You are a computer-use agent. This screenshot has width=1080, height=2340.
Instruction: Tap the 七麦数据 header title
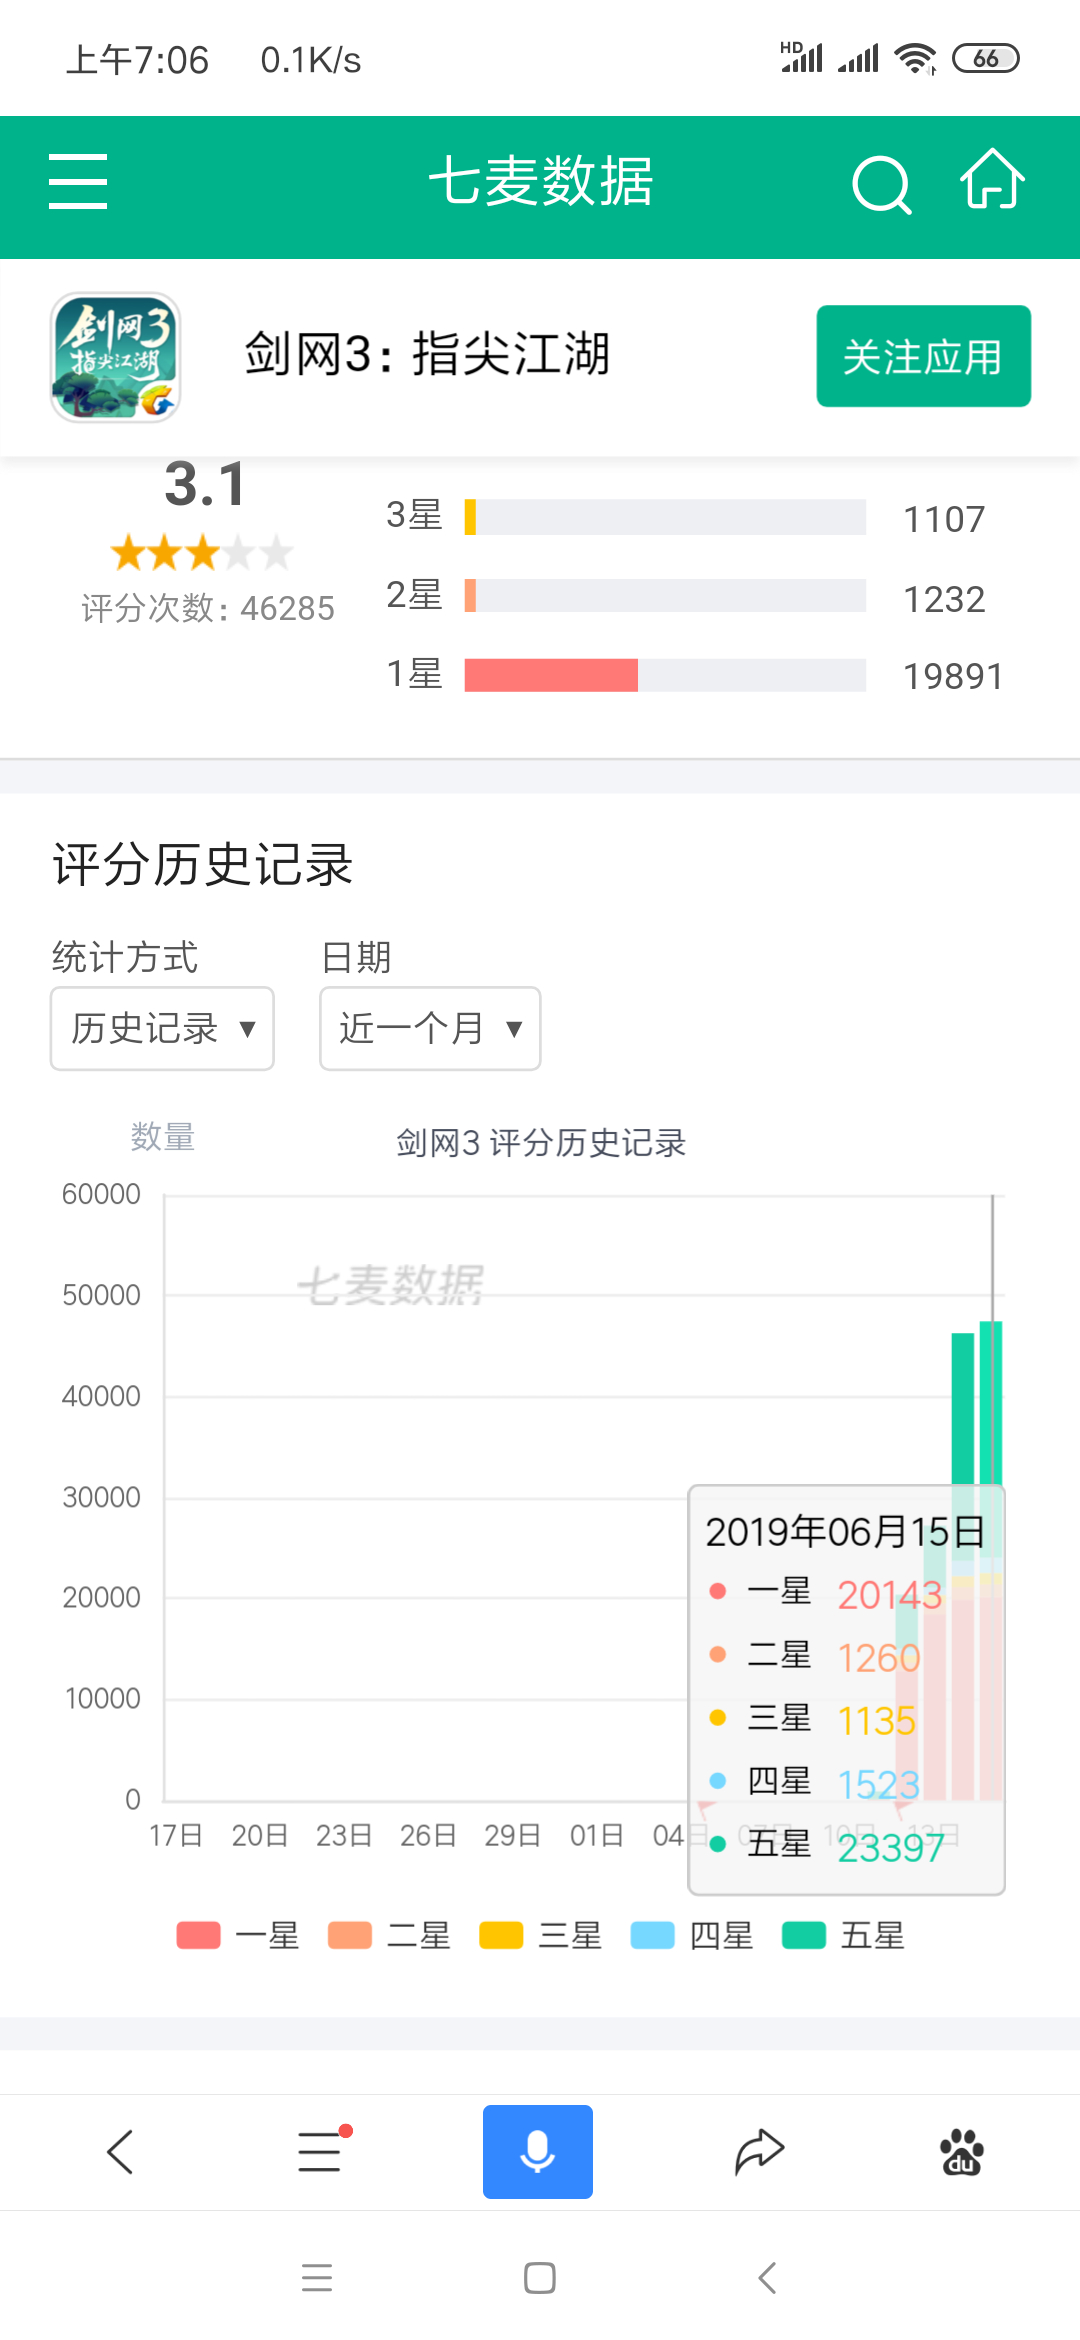(x=541, y=182)
